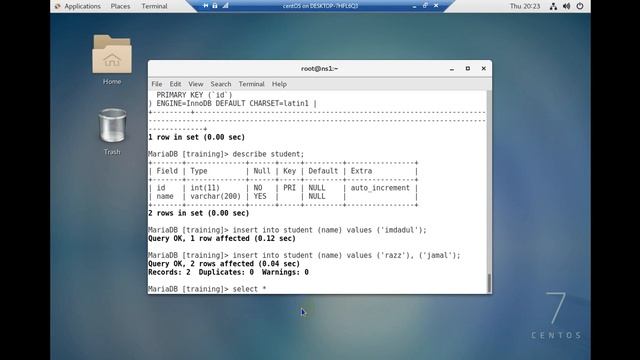Open the File menu in terminal

pyautogui.click(x=157, y=84)
